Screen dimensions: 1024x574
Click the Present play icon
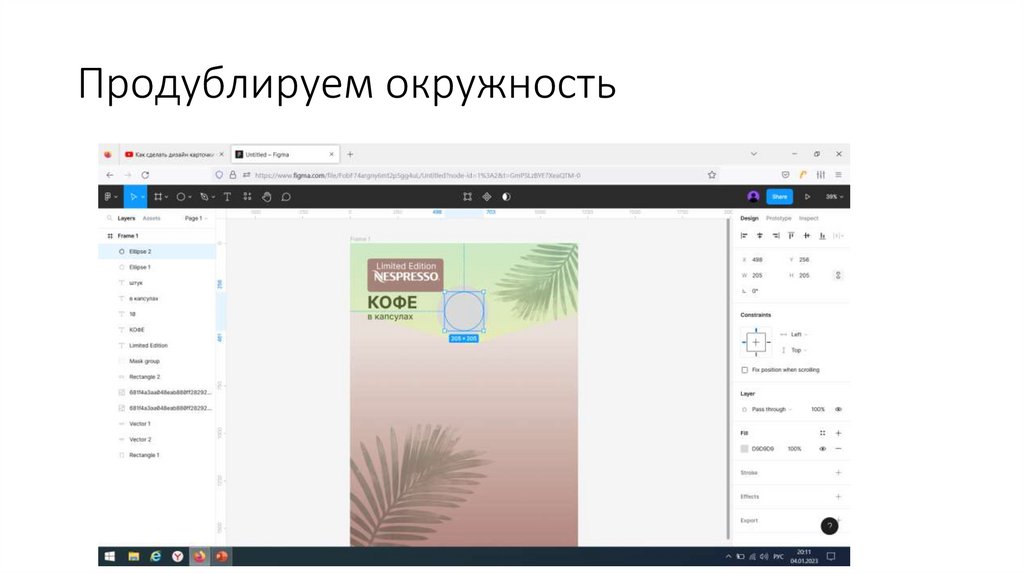click(807, 197)
